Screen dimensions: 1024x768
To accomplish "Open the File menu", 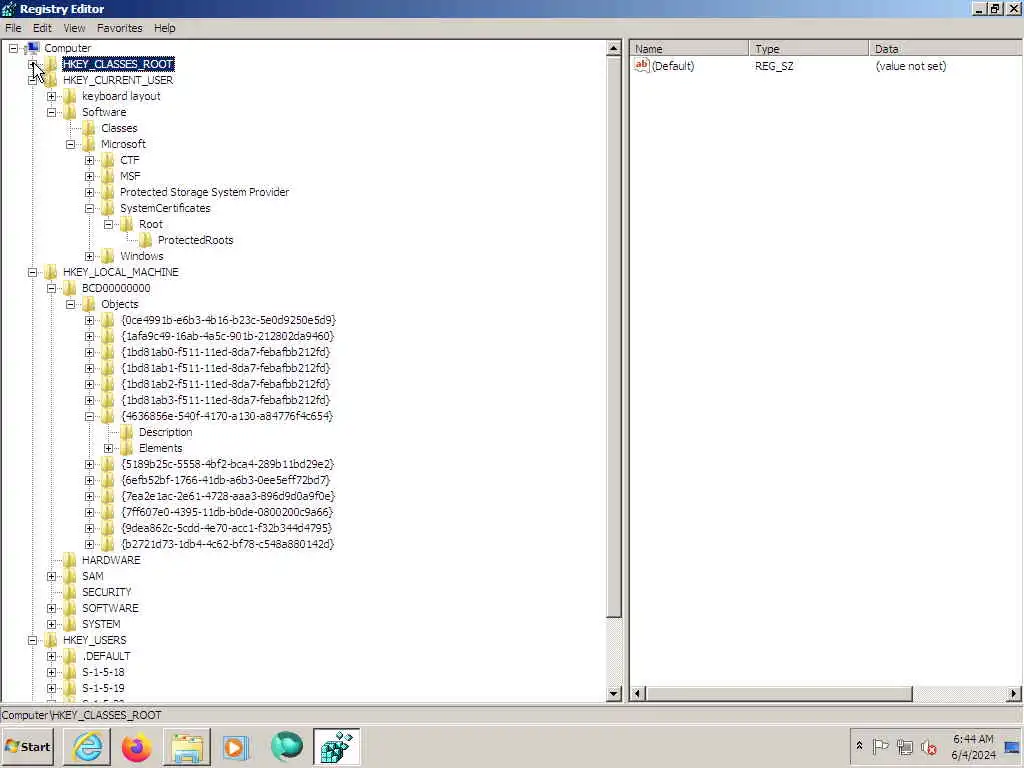I will [13, 28].
